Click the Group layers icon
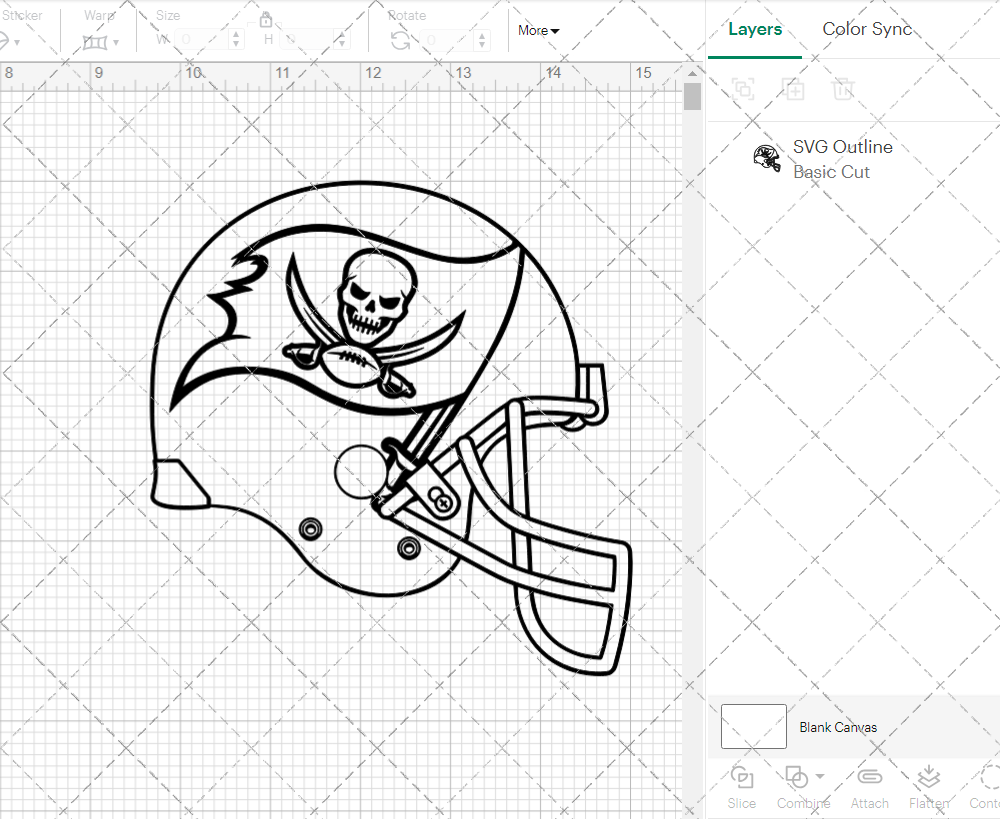This screenshot has height=819, width=1000. tap(742, 89)
